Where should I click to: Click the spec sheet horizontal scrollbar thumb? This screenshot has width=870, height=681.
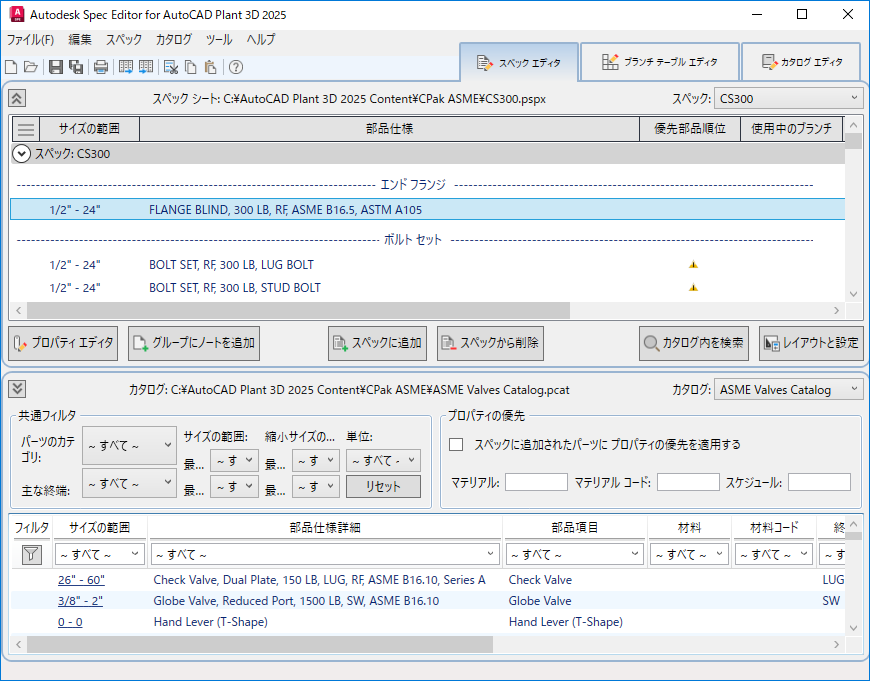(x=299, y=310)
